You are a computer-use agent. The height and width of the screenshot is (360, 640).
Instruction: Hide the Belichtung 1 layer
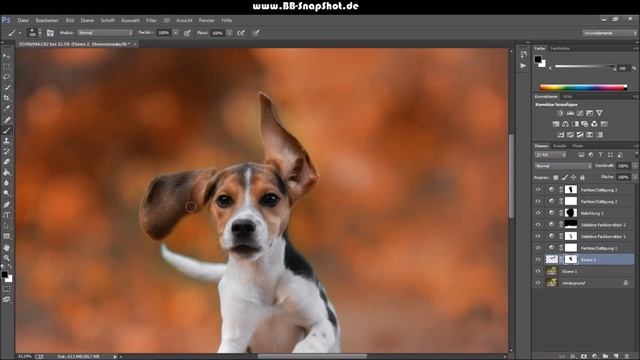(538, 213)
